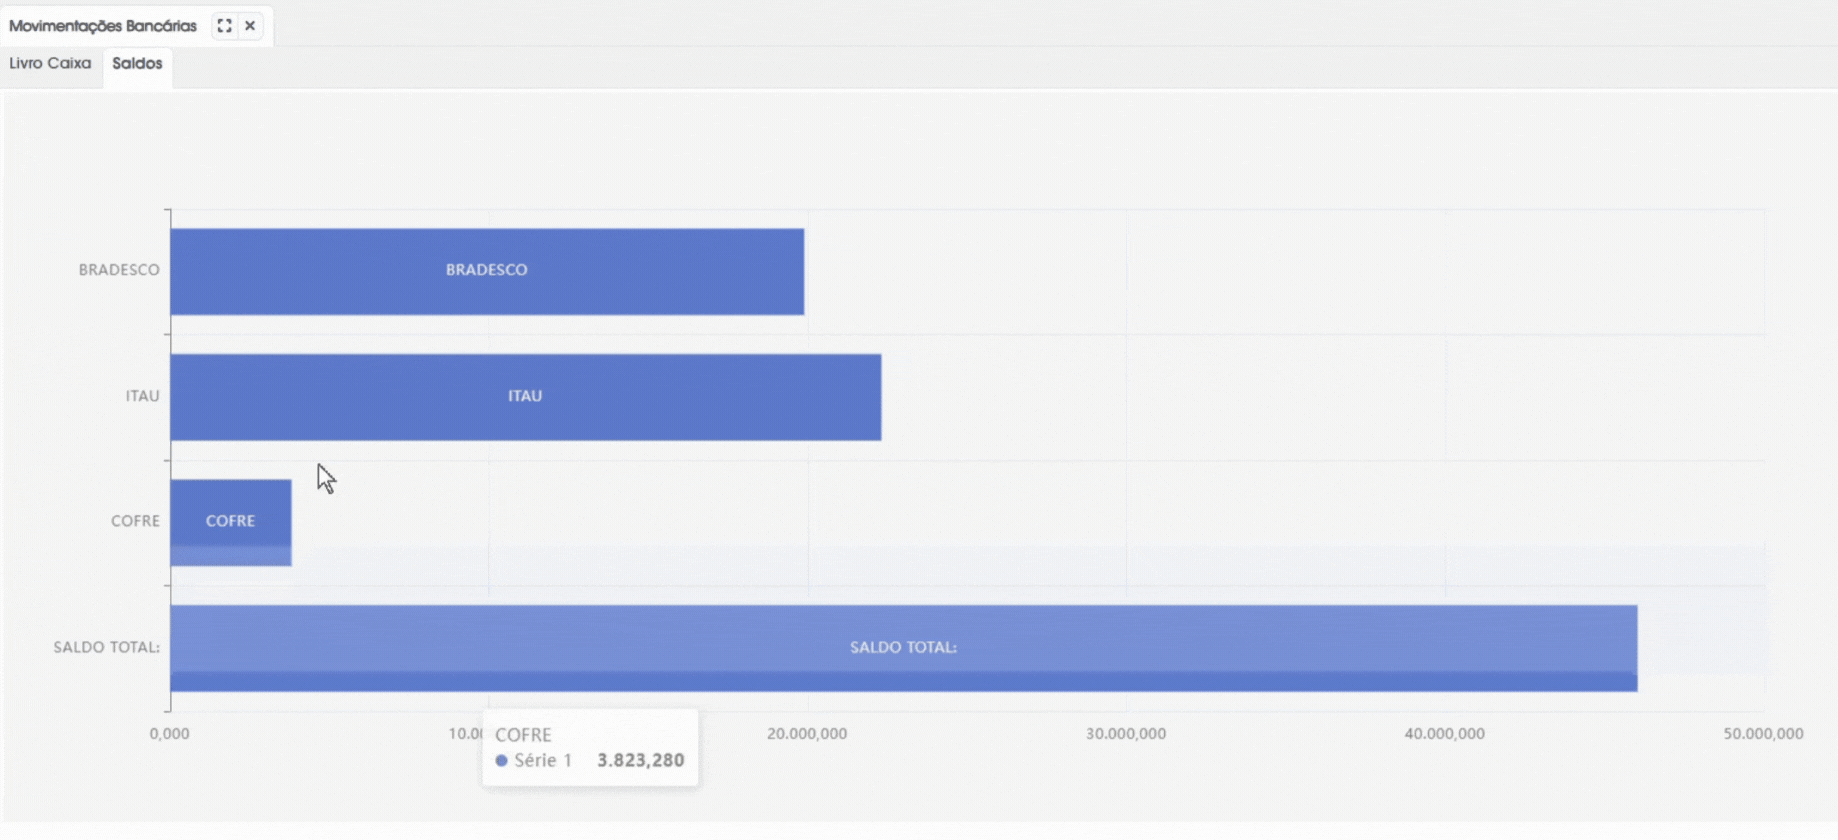Click the ITAU bar in the chart
Viewport: 1838px width, 840px height.
click(526, 397)
